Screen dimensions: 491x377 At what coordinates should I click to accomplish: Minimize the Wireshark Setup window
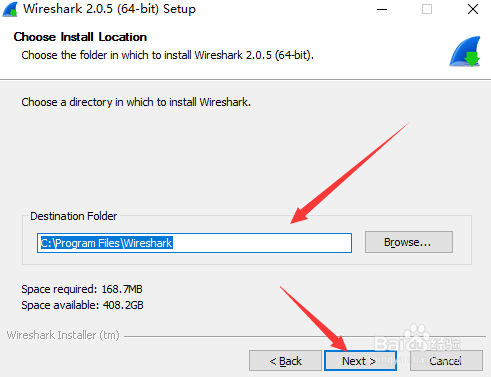coord(382,9)
